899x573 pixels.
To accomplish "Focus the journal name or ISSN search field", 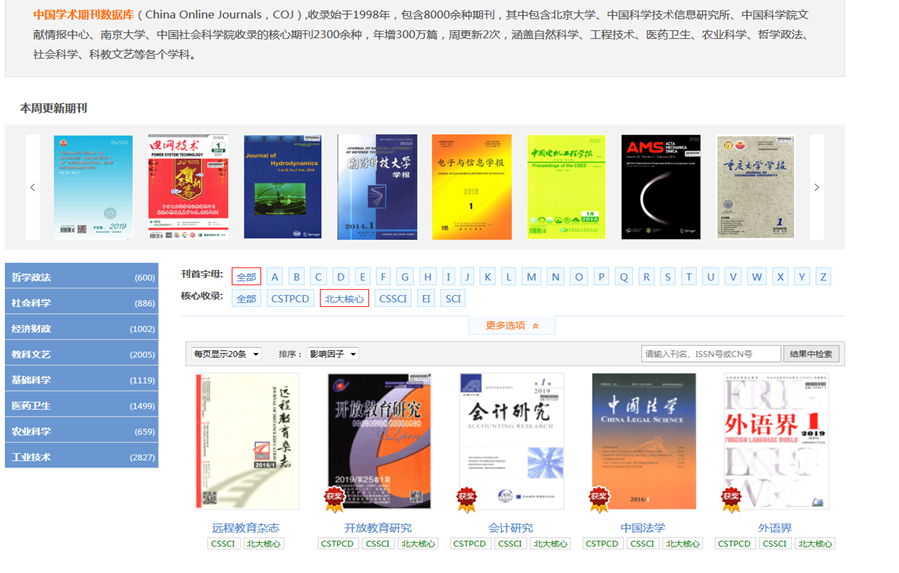I will coord(711,354).
